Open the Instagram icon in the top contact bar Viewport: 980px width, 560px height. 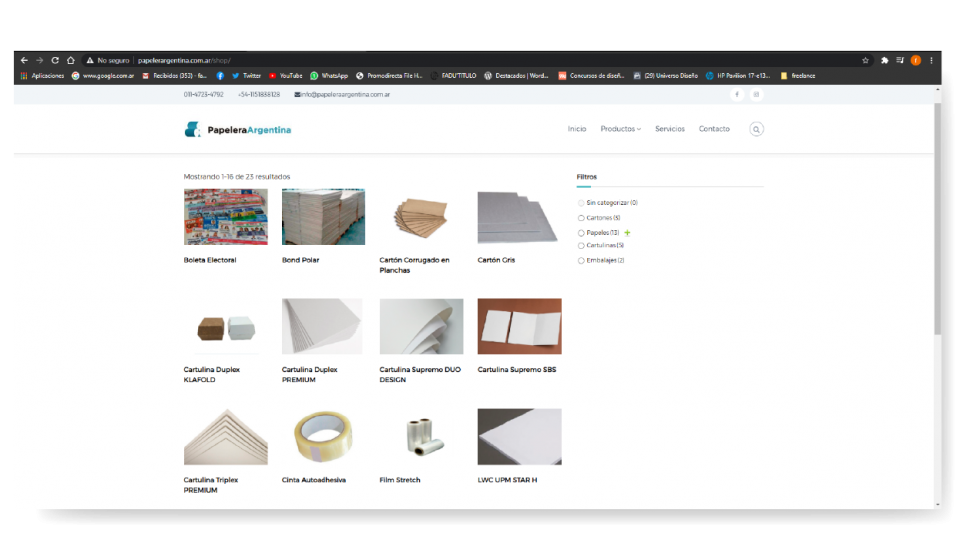pos(756,94)
